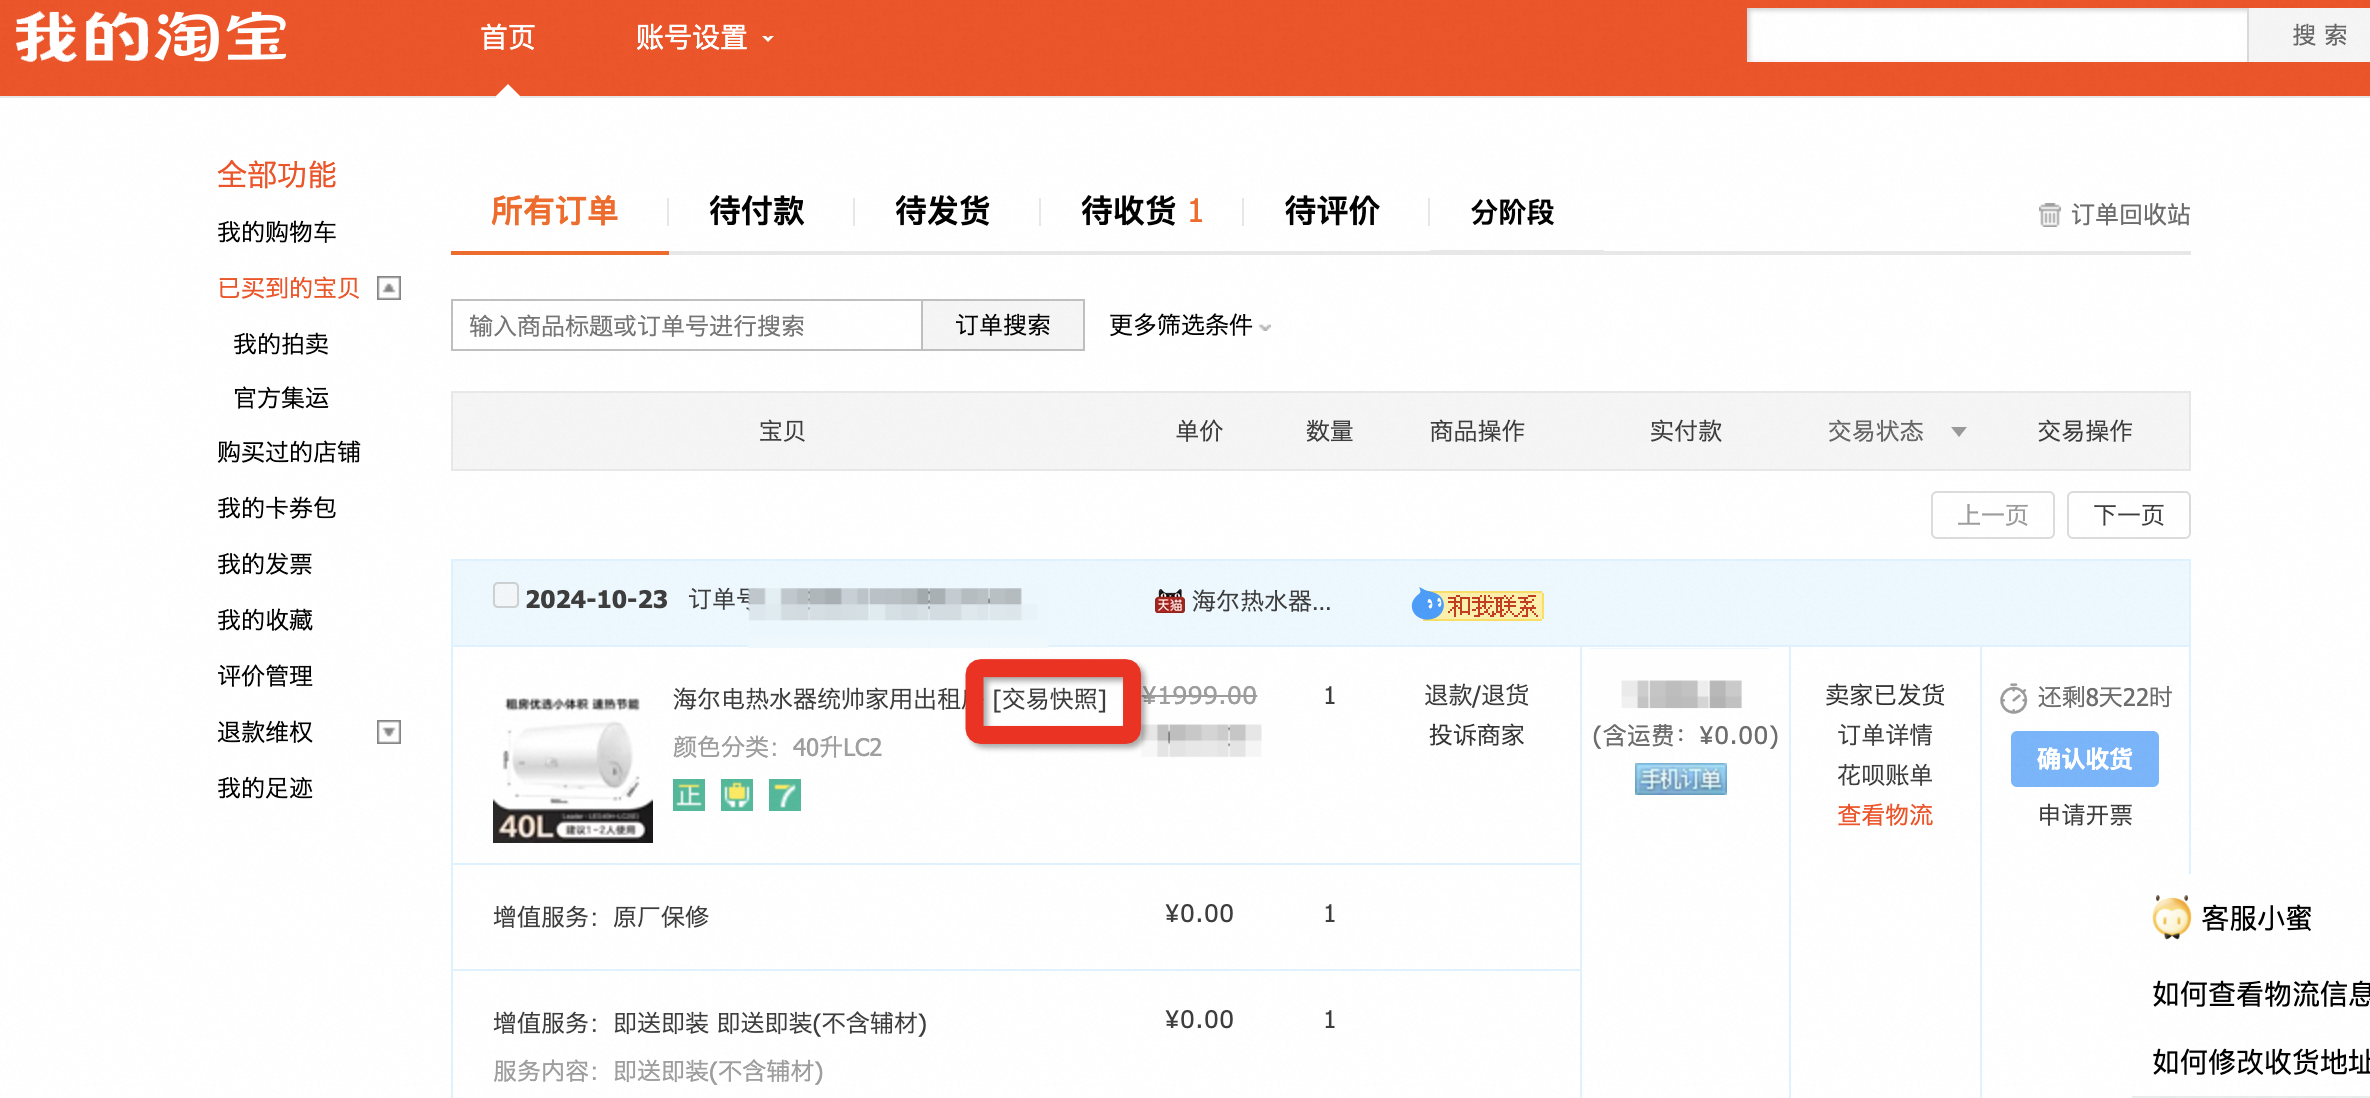The height and width of the screenshot is (1098, 2370).
Task: Open 我的卡券包 in the sidebar
Action: tap(277, 509)
